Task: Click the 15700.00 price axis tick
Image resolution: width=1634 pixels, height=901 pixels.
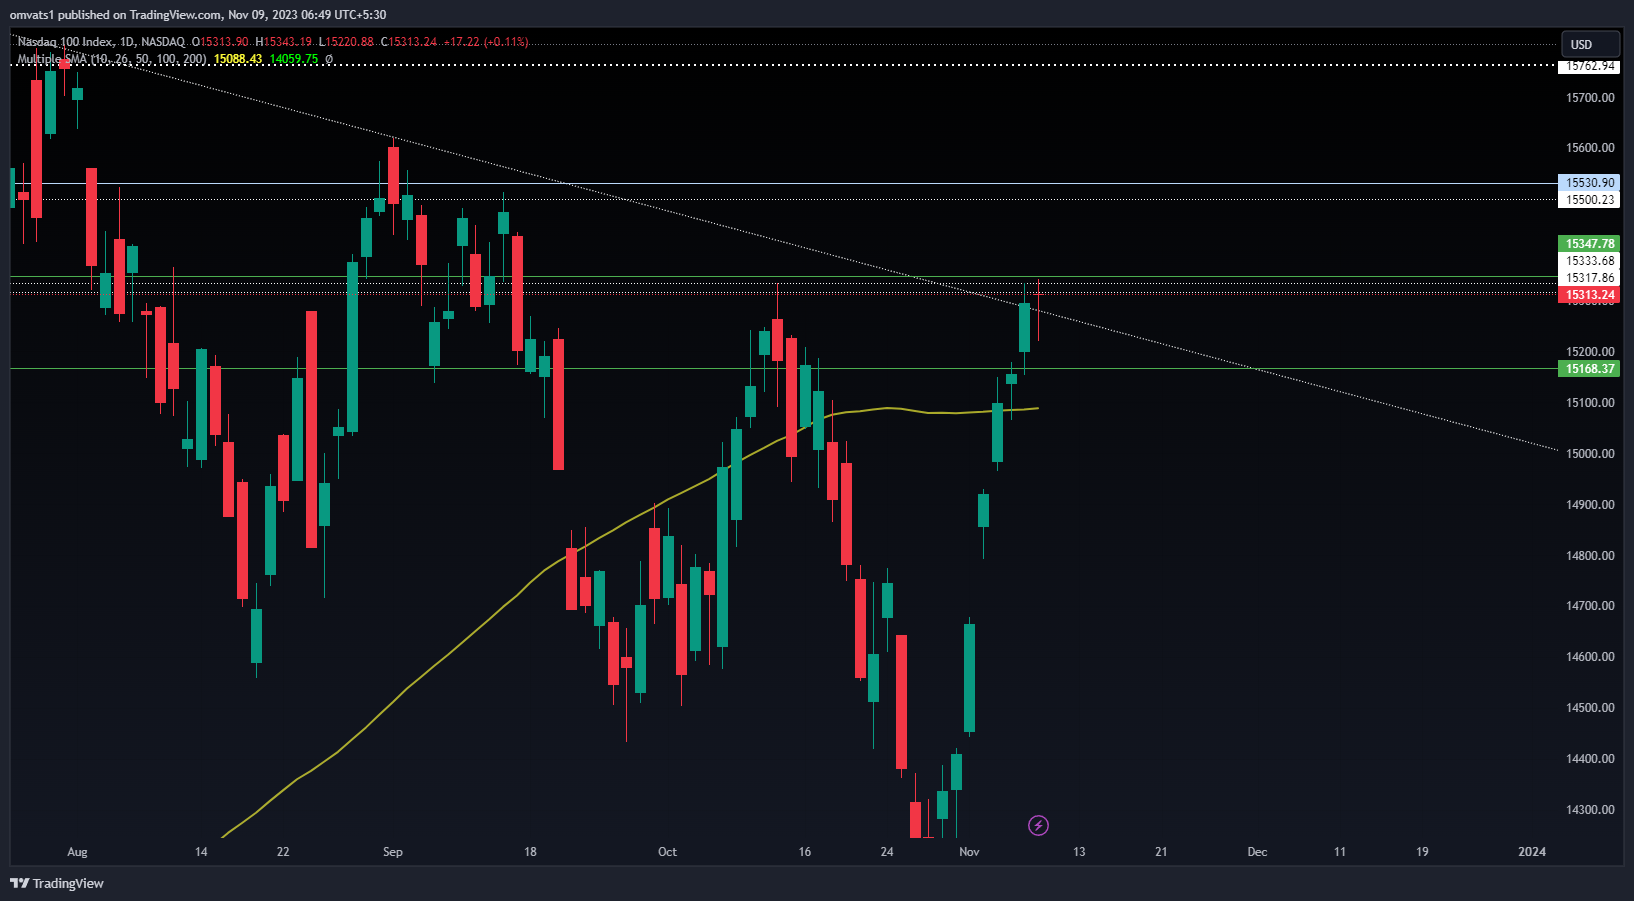Action: (1590, 98)
